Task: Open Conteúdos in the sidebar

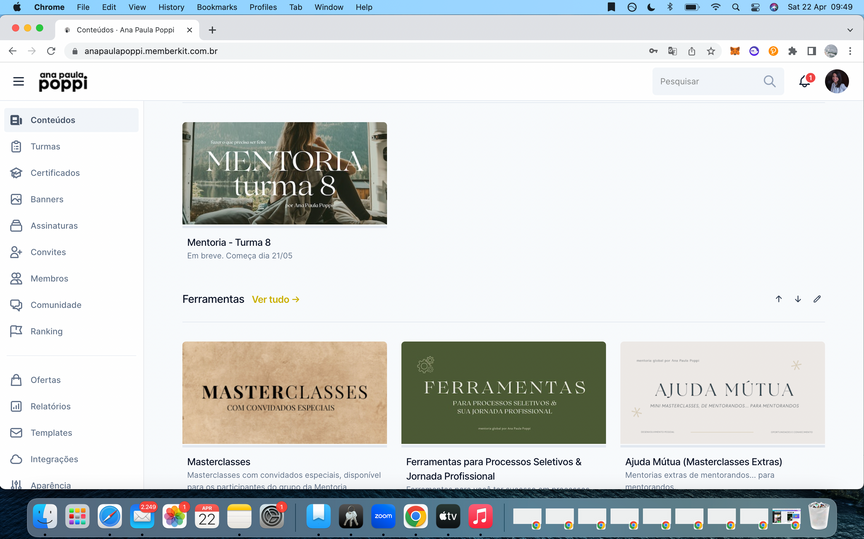Action: coord(71,120)
